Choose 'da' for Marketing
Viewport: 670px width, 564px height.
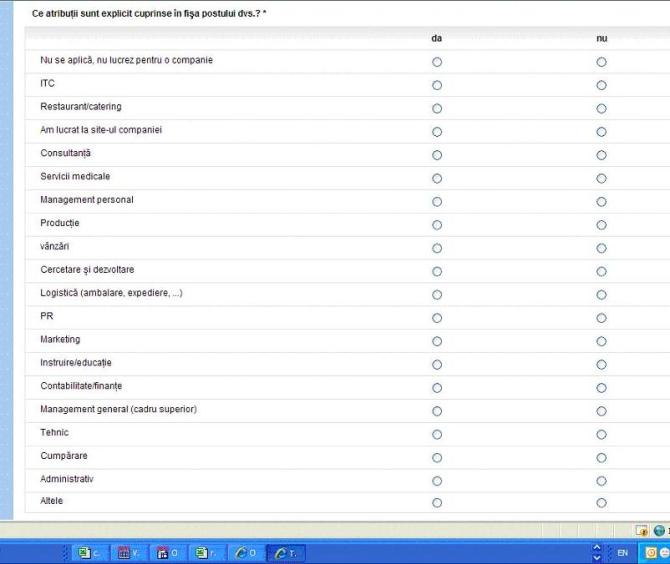tap(437, 341)
